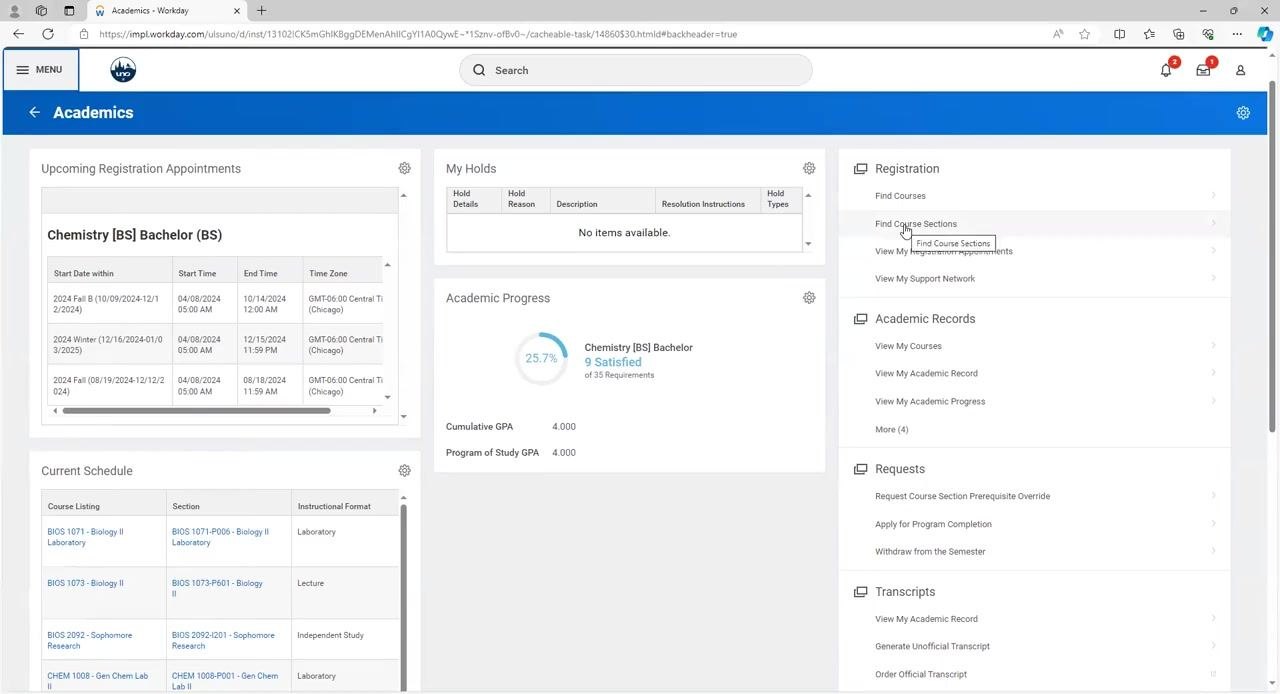Click the Find Course Sections link
Viewport: 1280px width, 694px height.
click(x=916, y=224)
